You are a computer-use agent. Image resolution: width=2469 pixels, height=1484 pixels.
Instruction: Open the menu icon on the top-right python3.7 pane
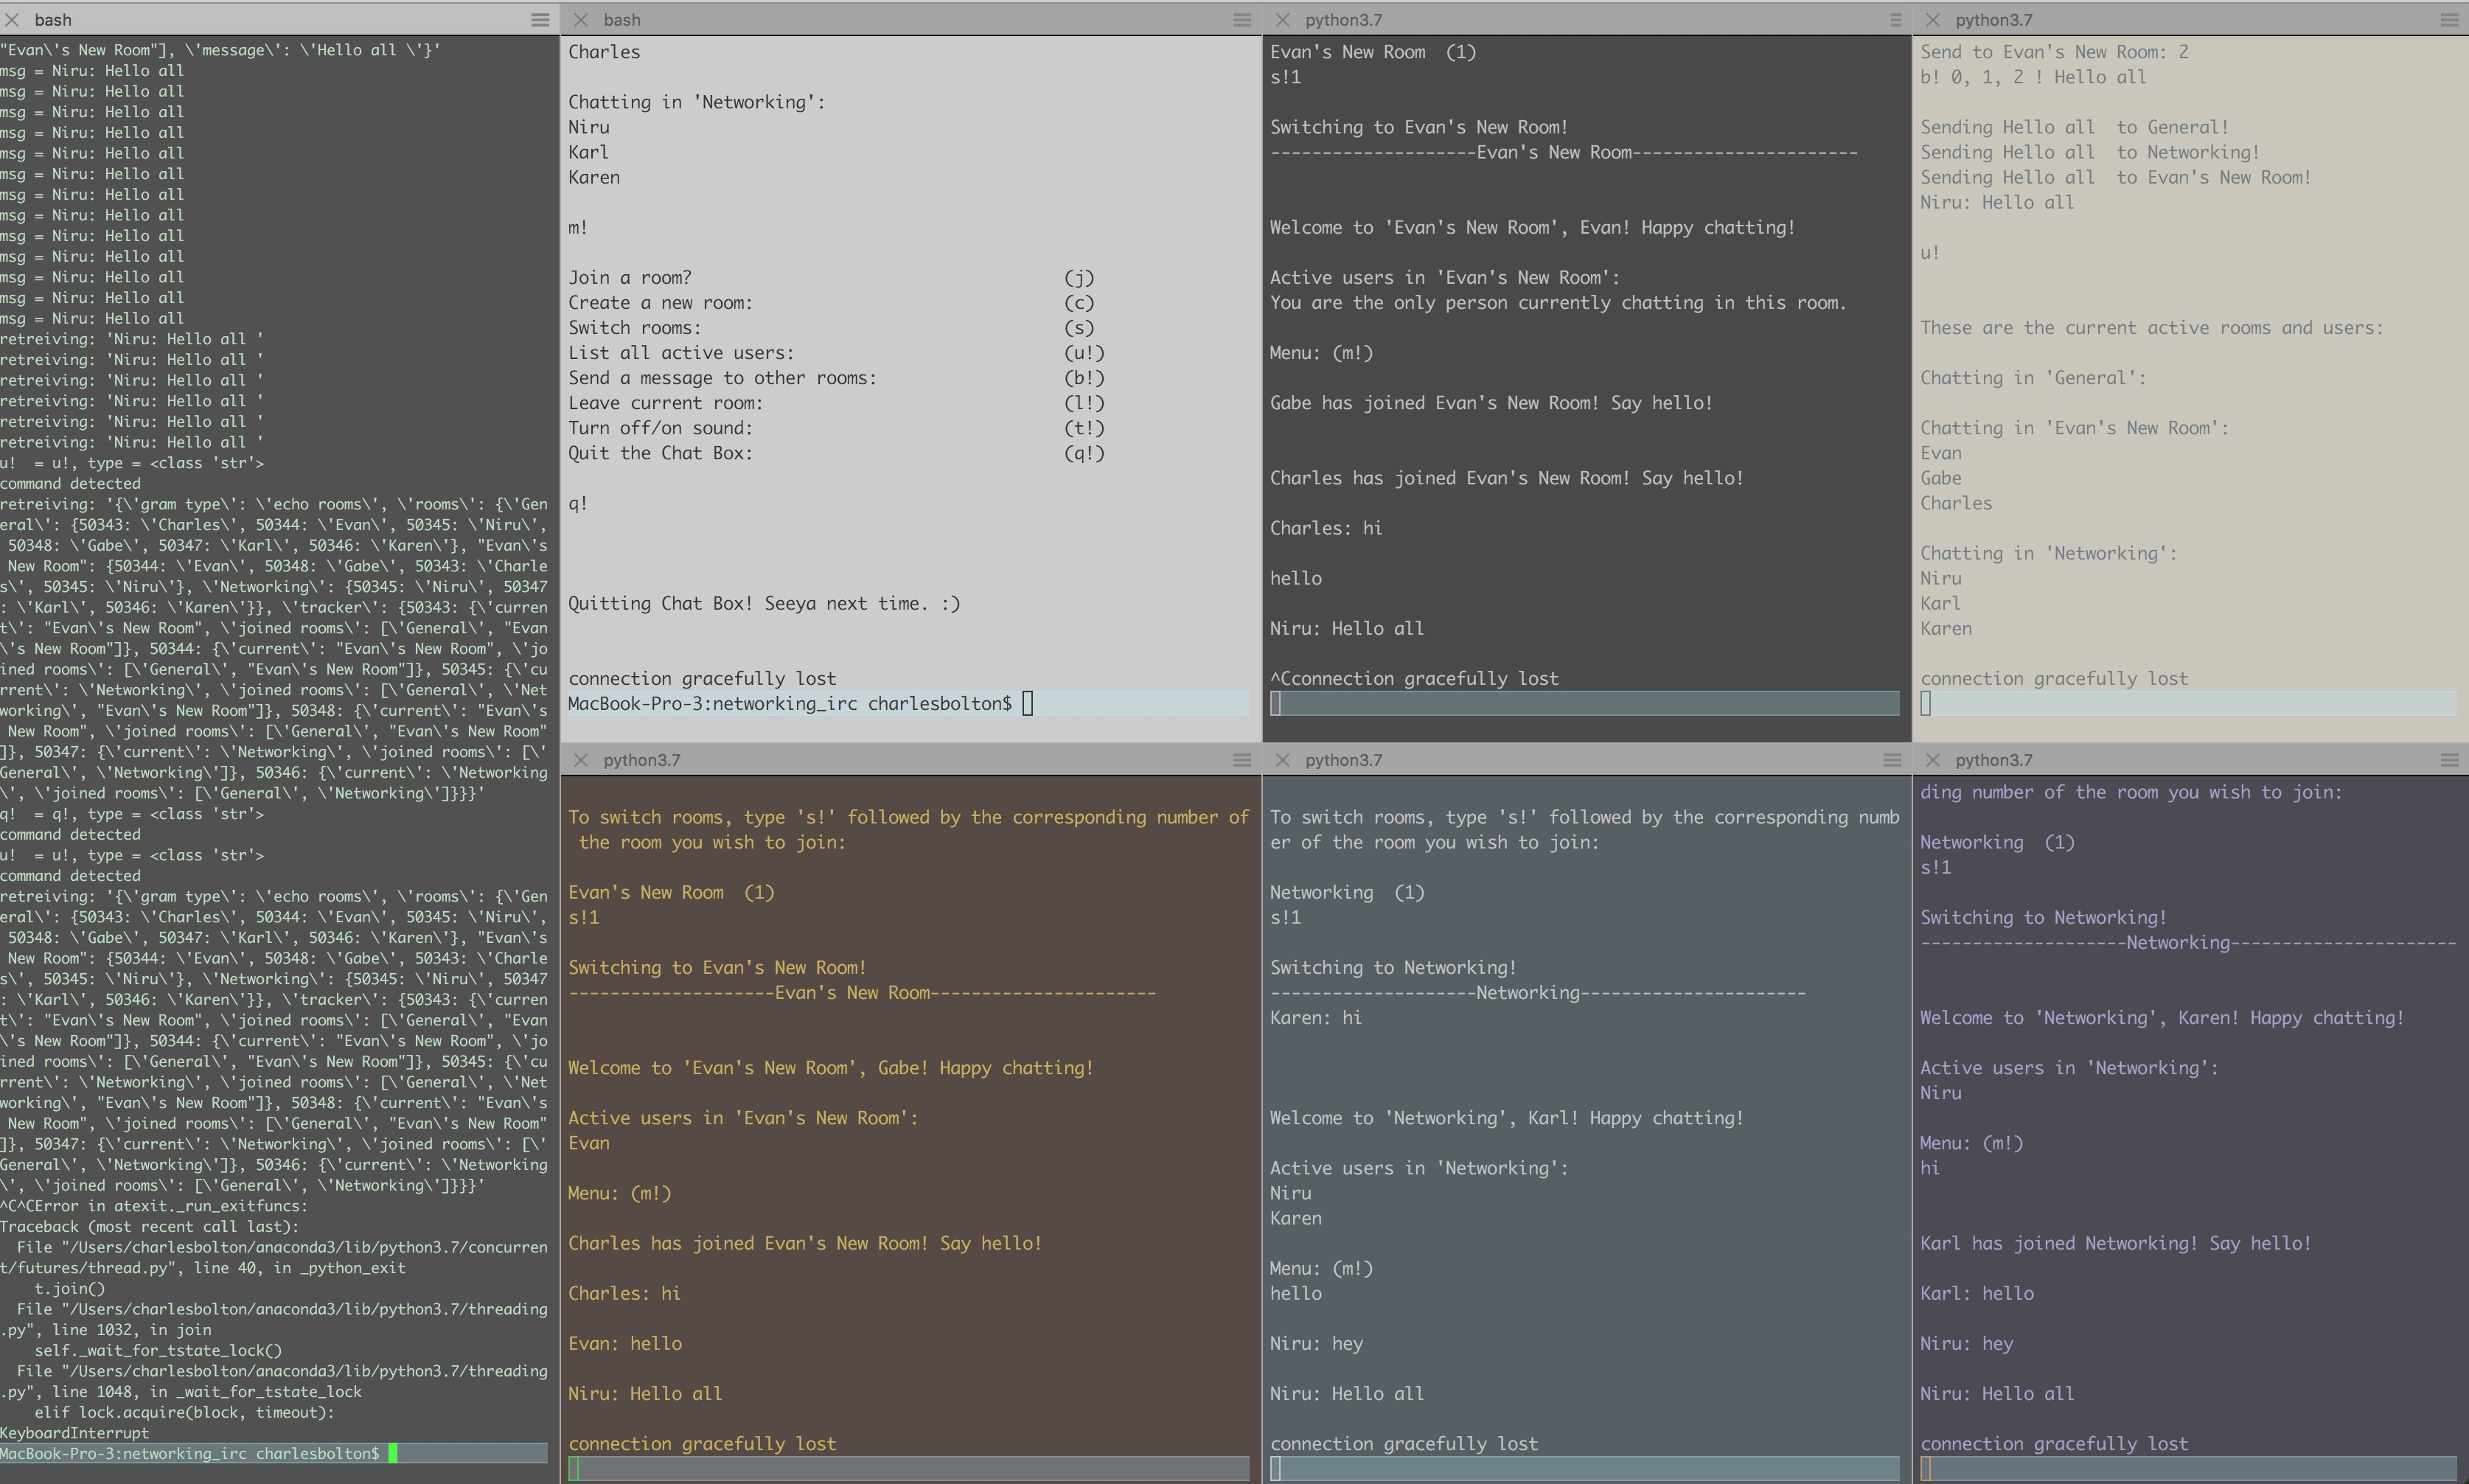2448,20
